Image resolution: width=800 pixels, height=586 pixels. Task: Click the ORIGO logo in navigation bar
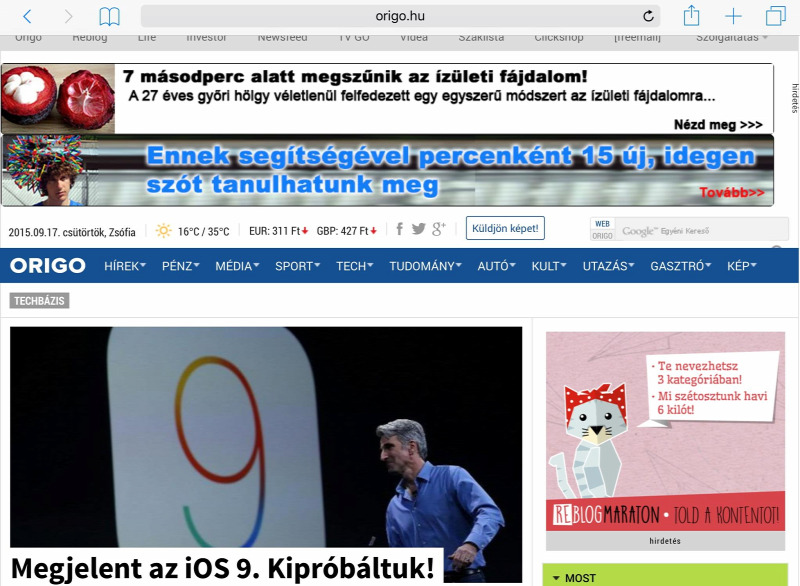point(47,266)
